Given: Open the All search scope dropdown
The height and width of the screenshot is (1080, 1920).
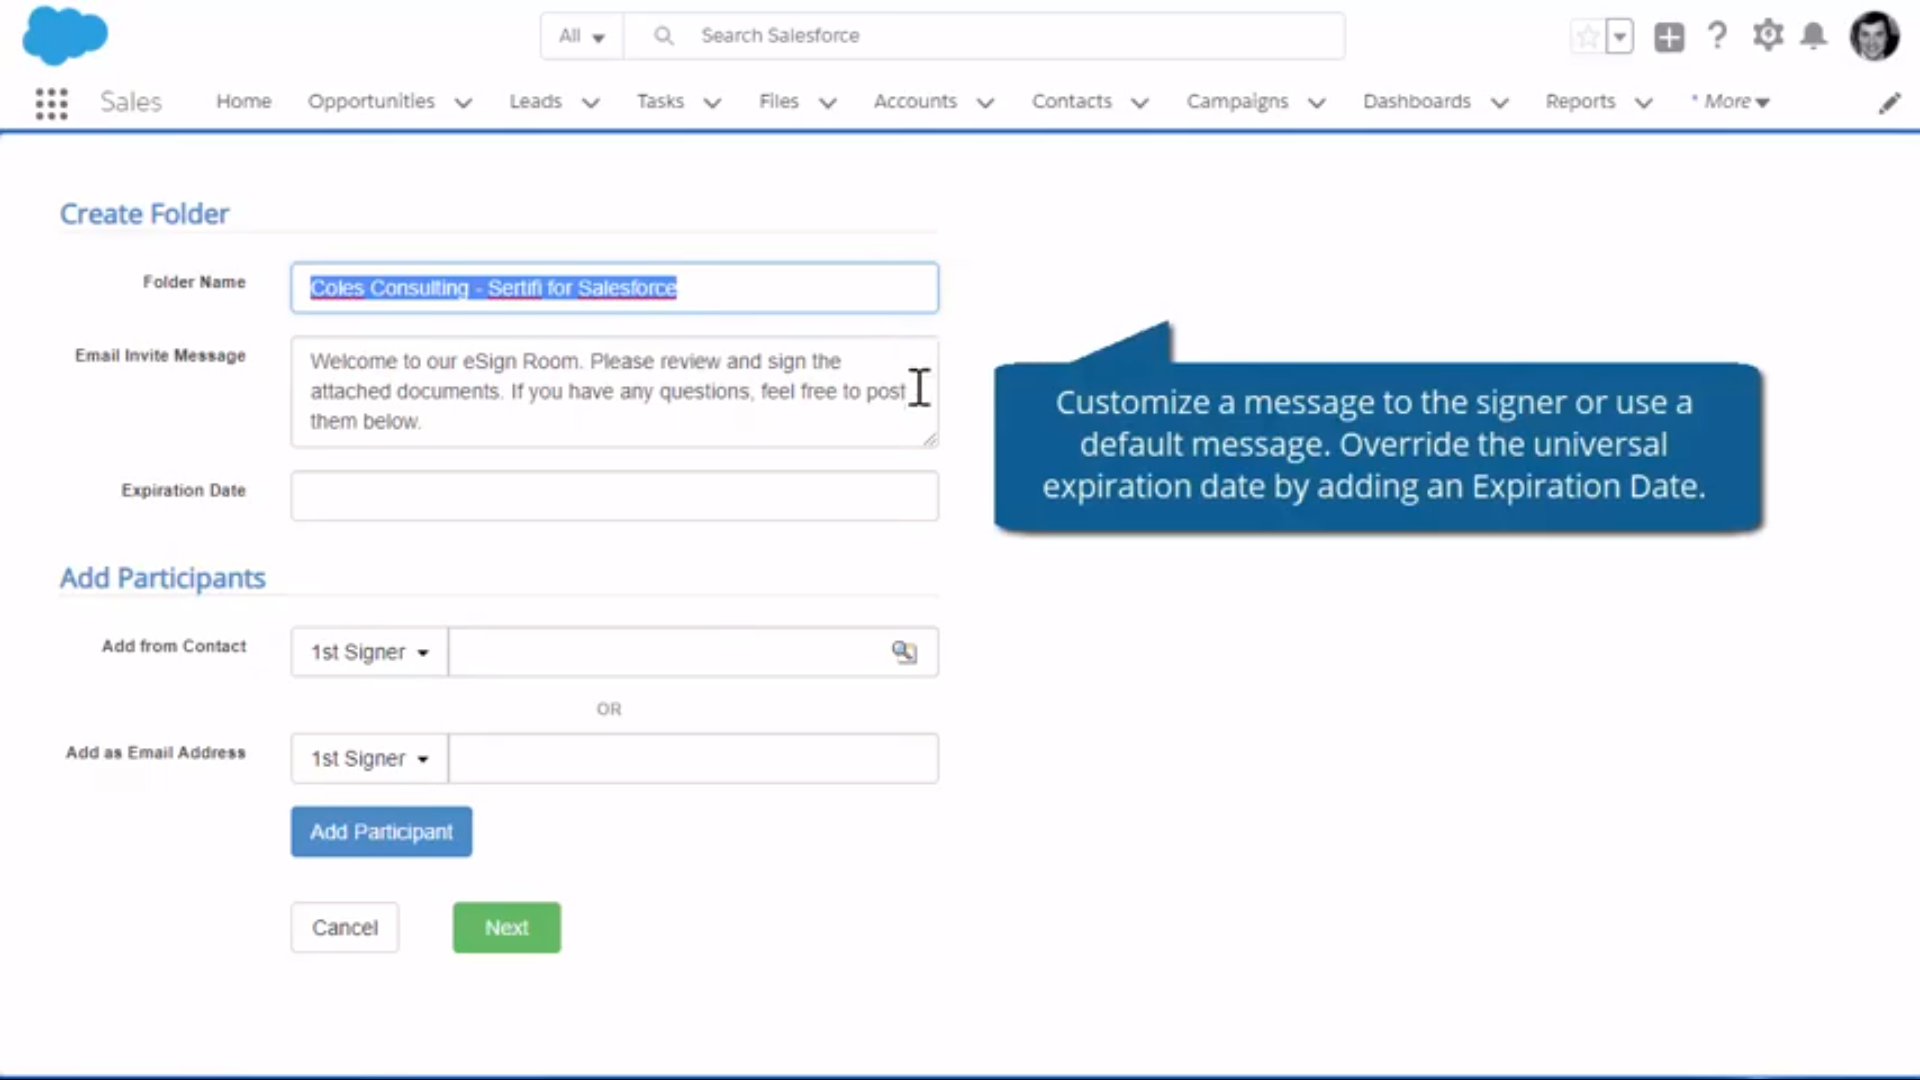Looking at the screenshot, I should coord(580,35).
